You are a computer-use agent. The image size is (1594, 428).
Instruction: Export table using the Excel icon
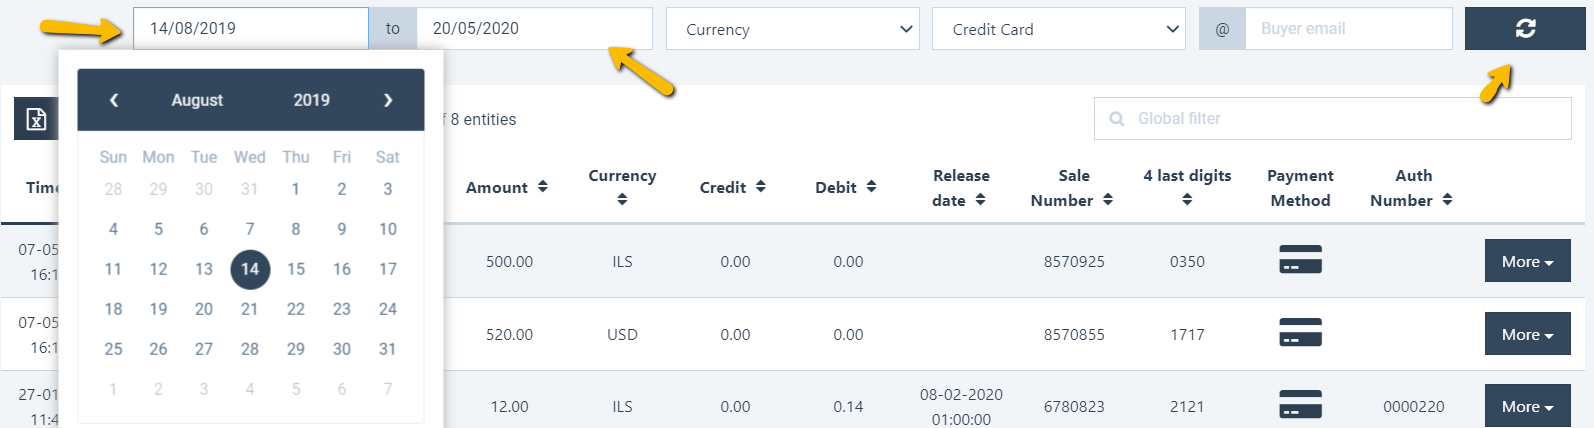click(x=36, y=119)
